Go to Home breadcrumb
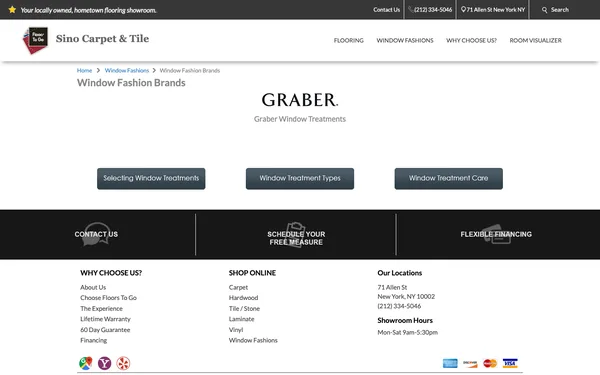 (x=84, y=70)
